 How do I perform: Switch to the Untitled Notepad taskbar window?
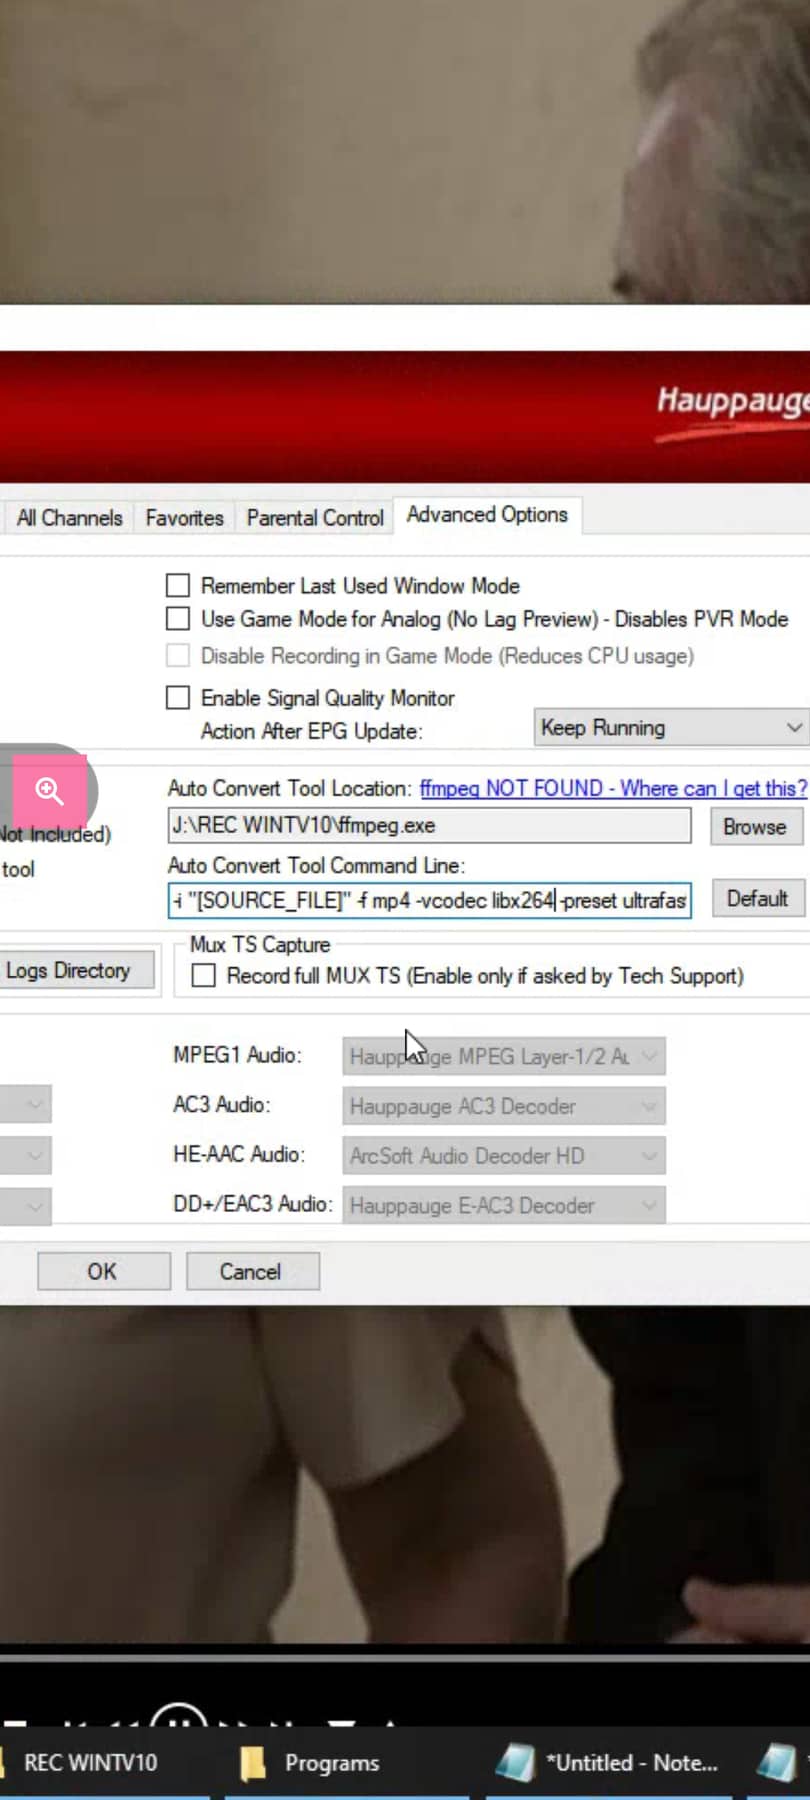(x=607, y=1763)
